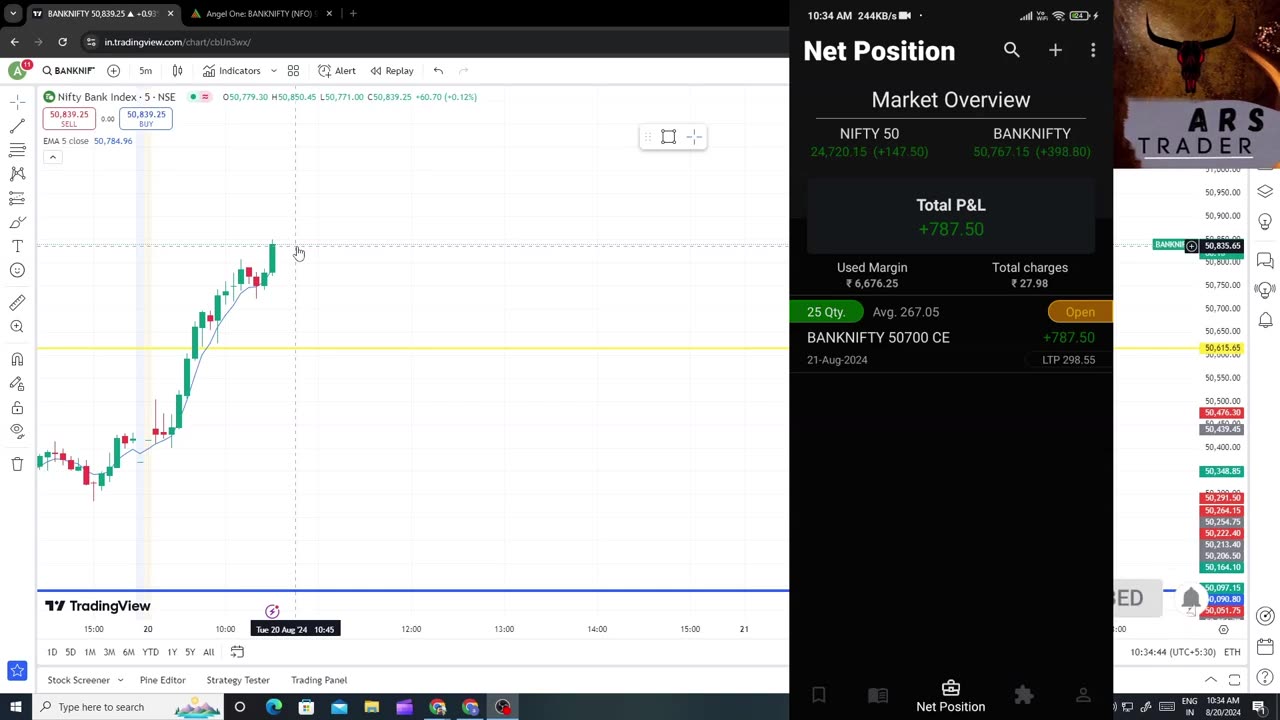This screenshot has width=1280, height=720.
Task: Toggle stay in drawing mode
Action: [17, 383]
